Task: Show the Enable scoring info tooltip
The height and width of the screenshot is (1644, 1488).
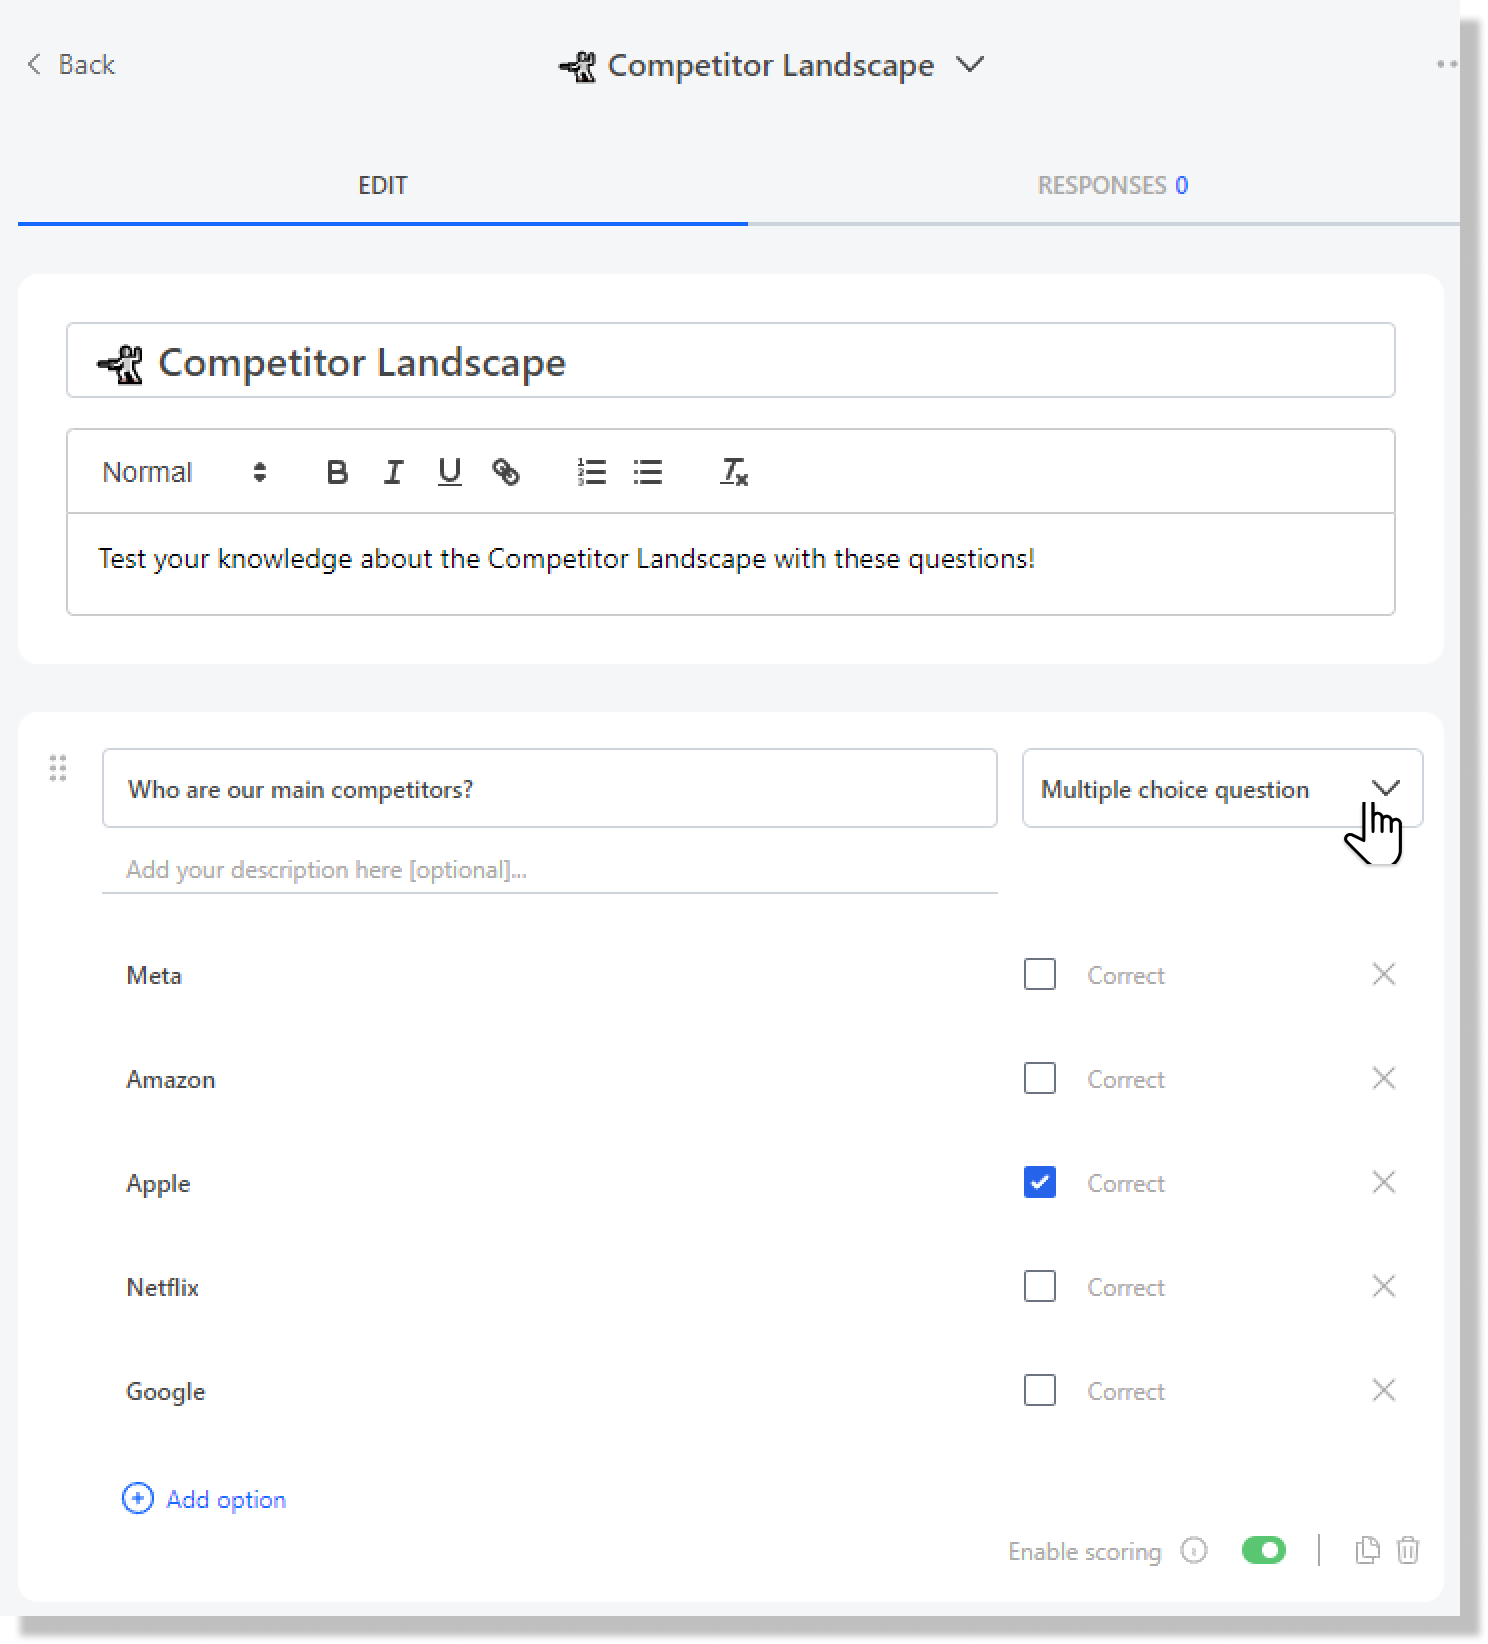Action: pos(1194,1551)
